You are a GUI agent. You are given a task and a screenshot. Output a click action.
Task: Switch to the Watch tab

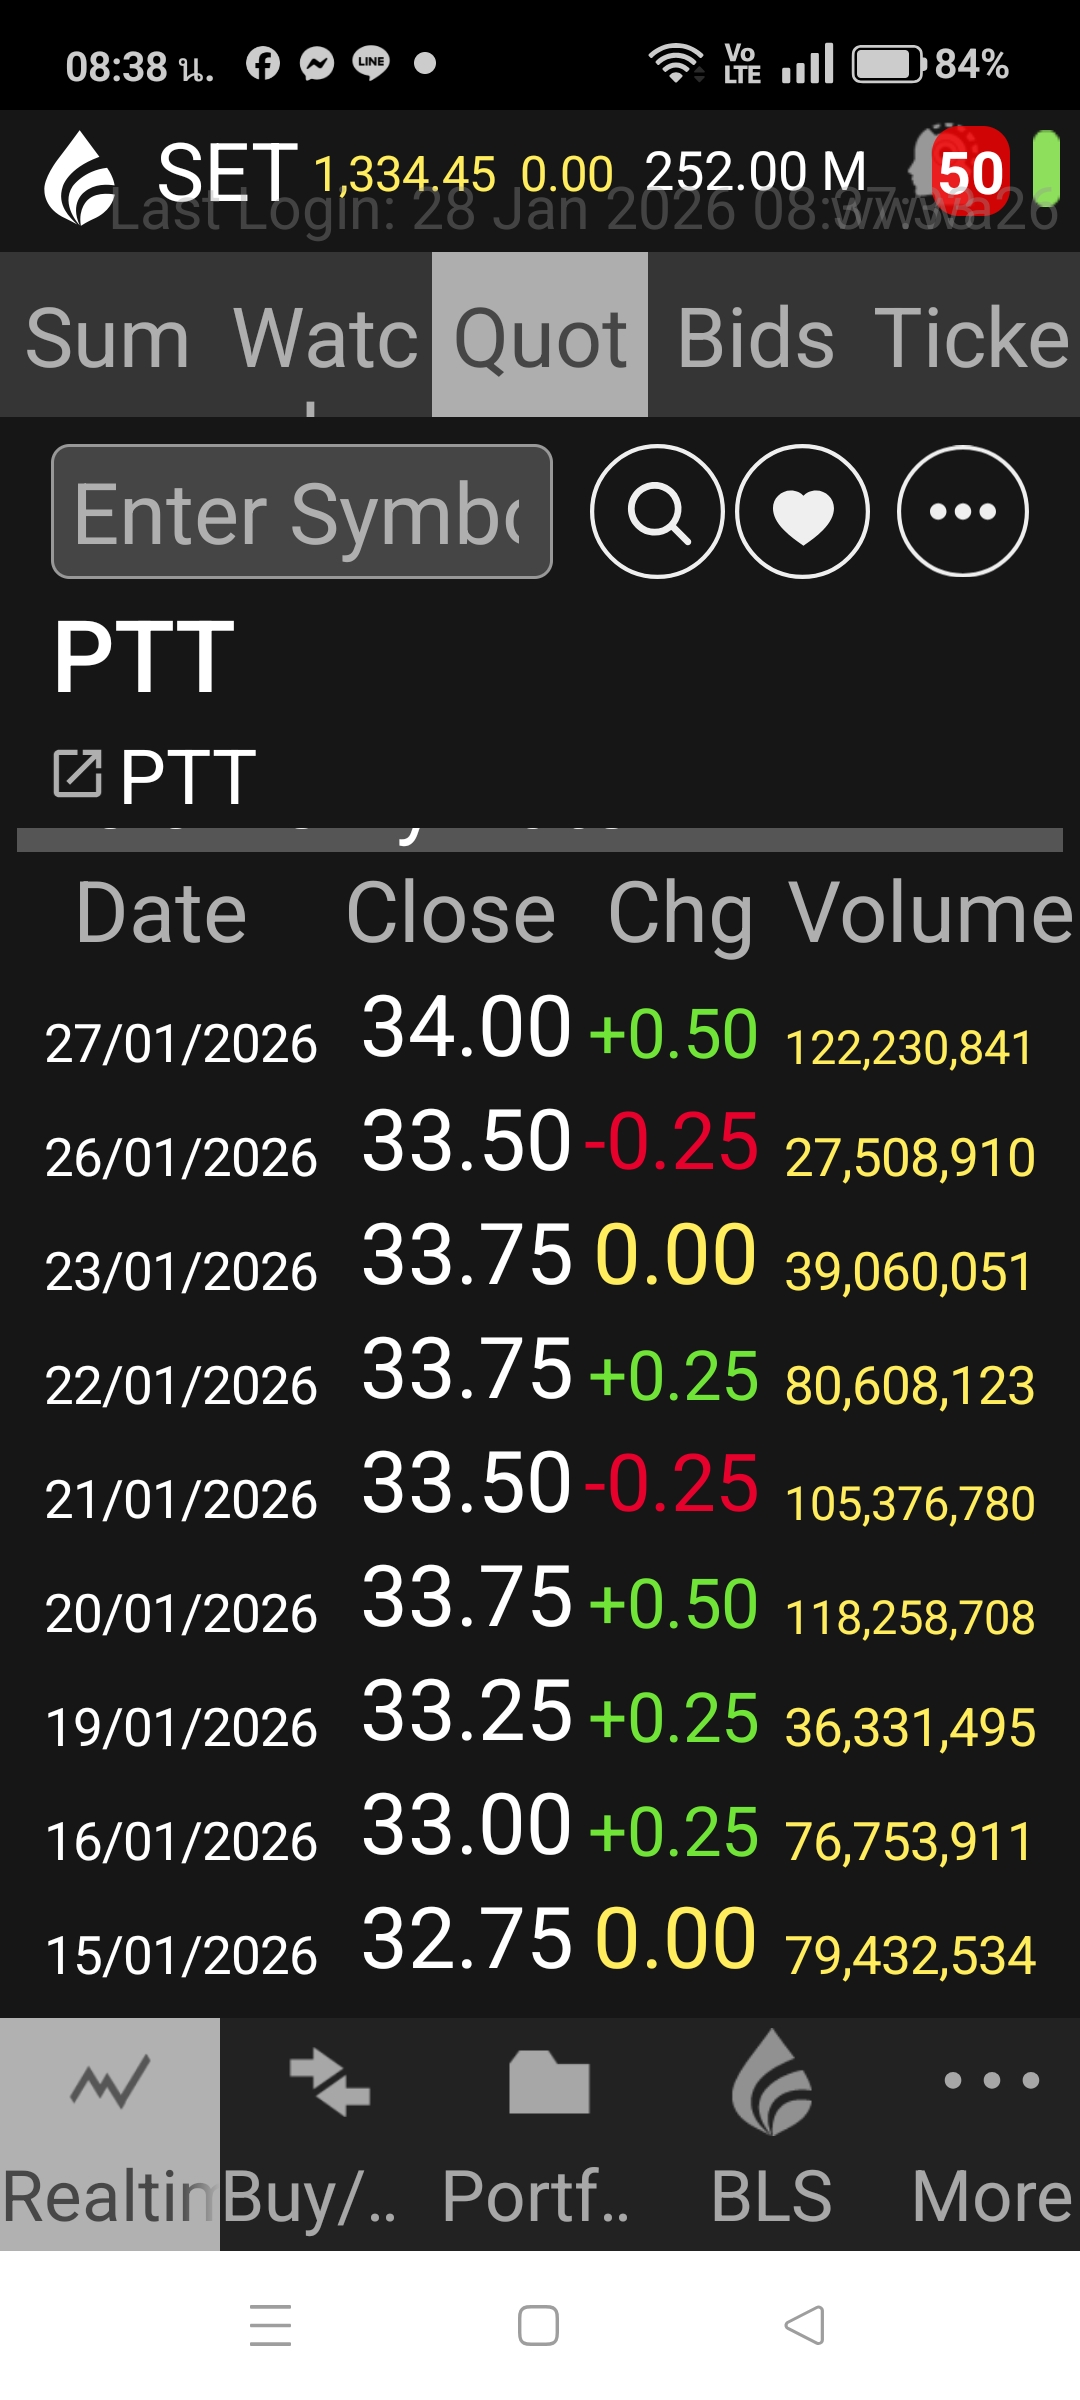tap(325, 338)
